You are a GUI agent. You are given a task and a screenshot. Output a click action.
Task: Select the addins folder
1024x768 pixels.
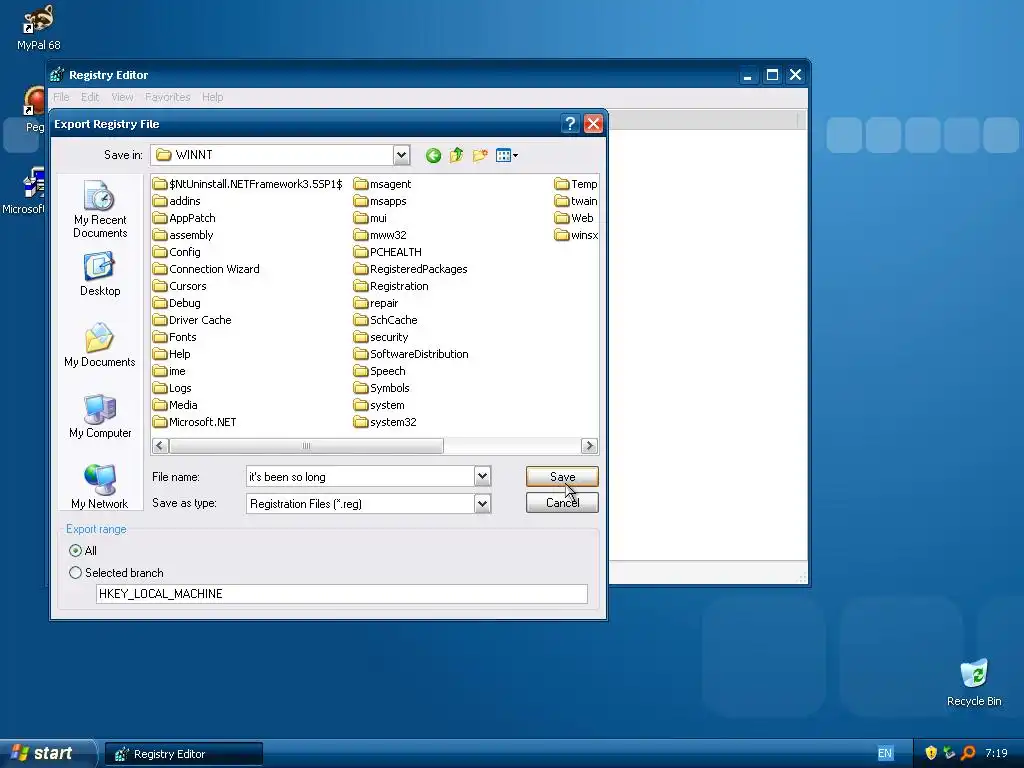[177, 201]
